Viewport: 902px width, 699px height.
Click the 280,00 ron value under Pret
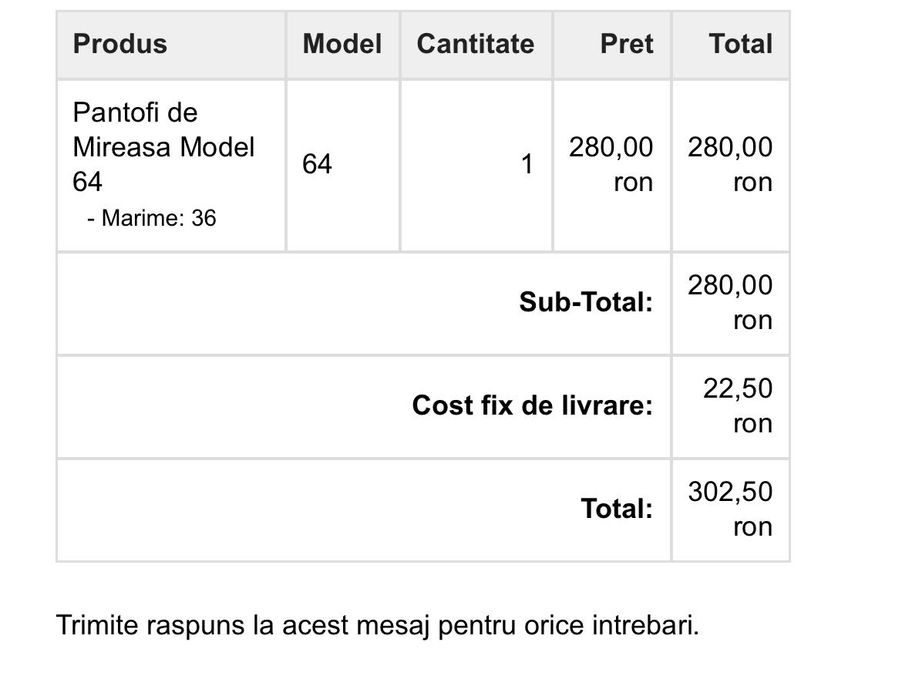pos(611,165)
